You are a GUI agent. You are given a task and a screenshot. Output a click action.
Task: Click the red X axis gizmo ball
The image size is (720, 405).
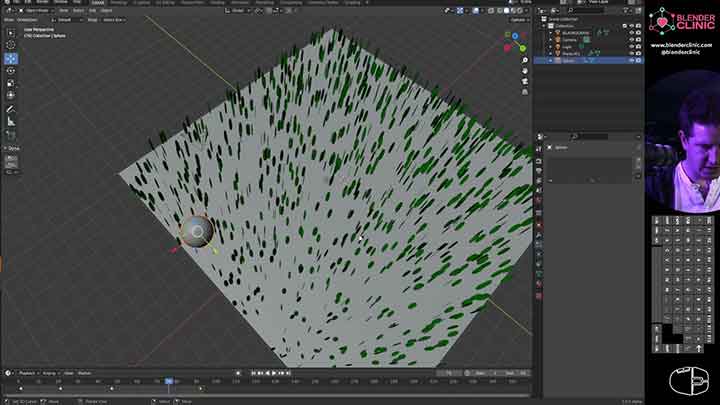(x=507, y=48)
